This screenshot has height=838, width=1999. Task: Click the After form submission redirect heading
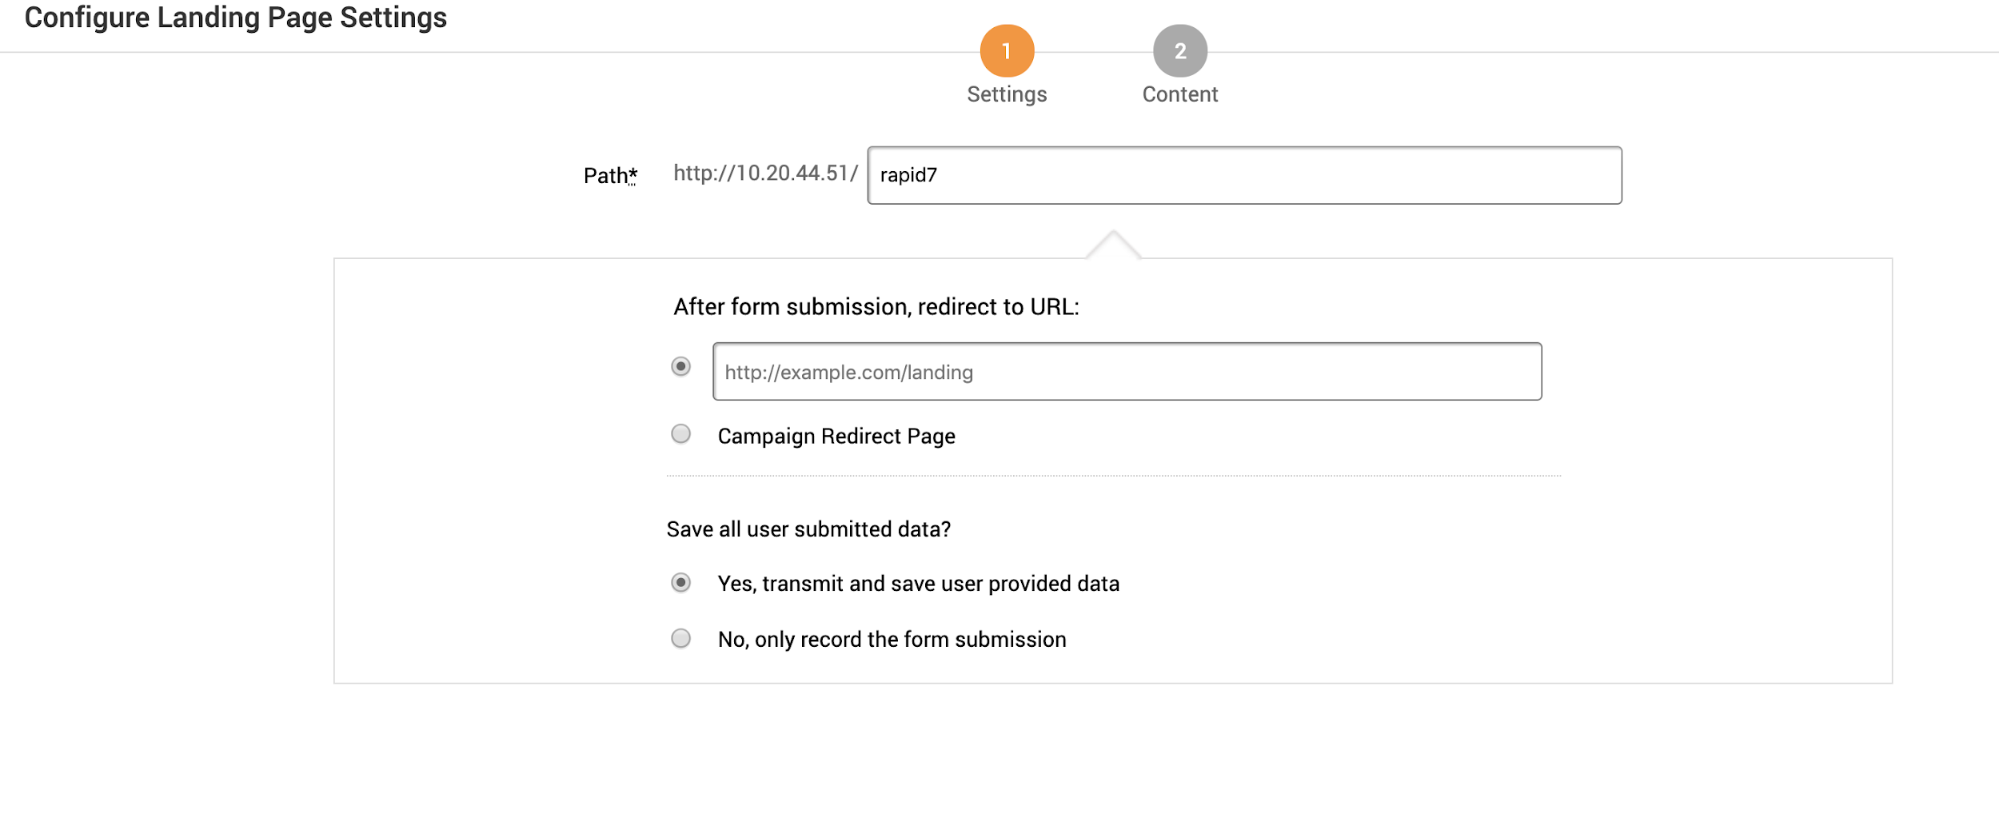point(876,307)
